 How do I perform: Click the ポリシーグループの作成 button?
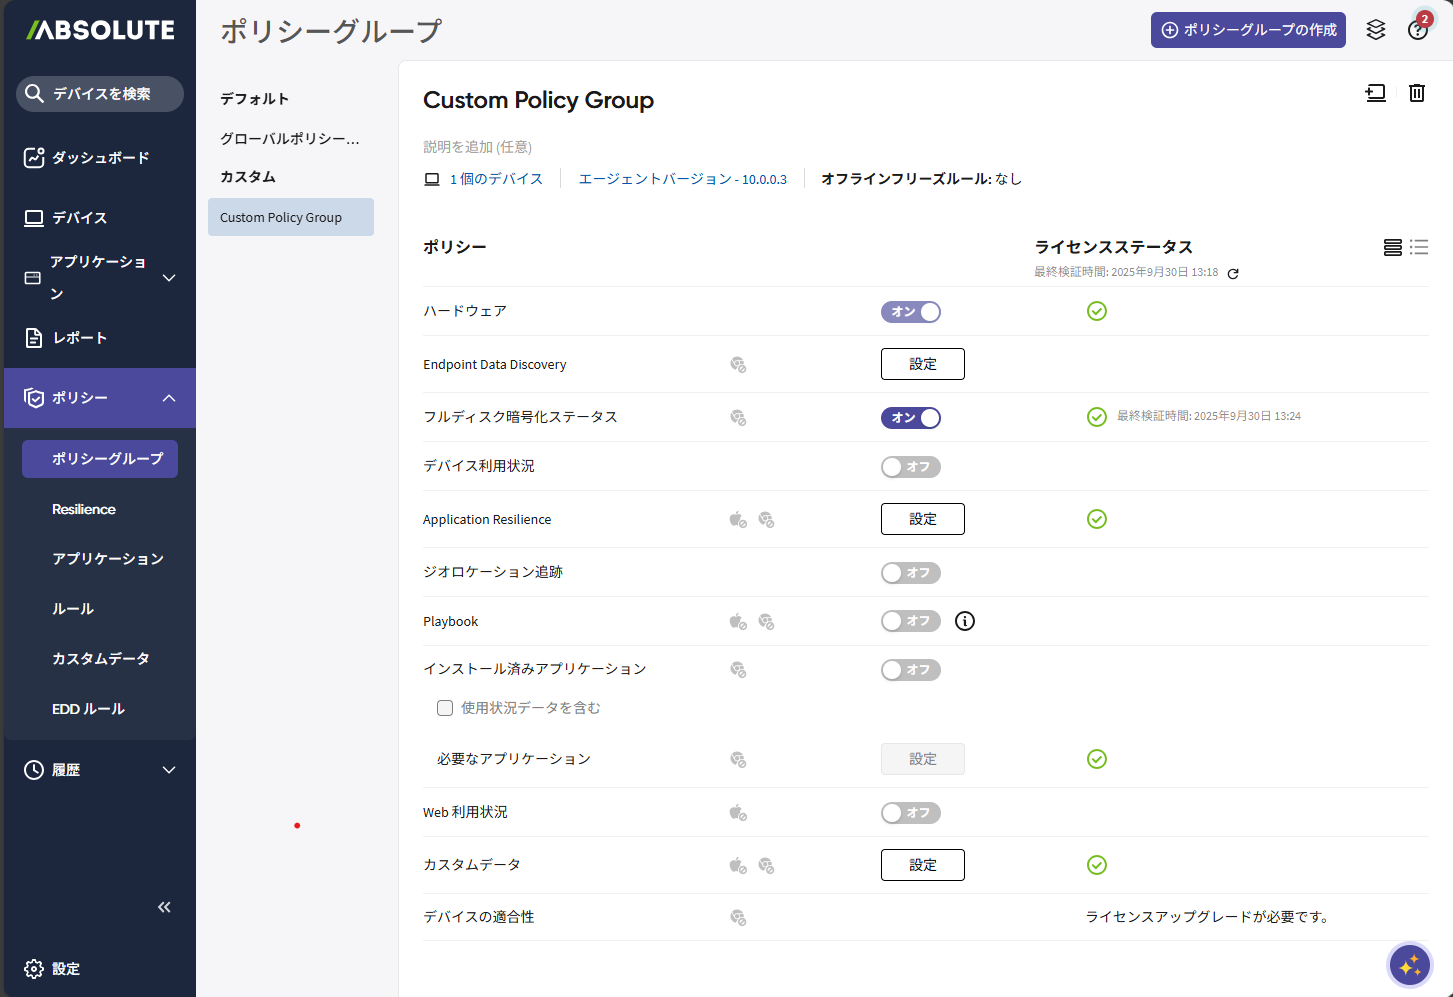[x=1248, y=30]
